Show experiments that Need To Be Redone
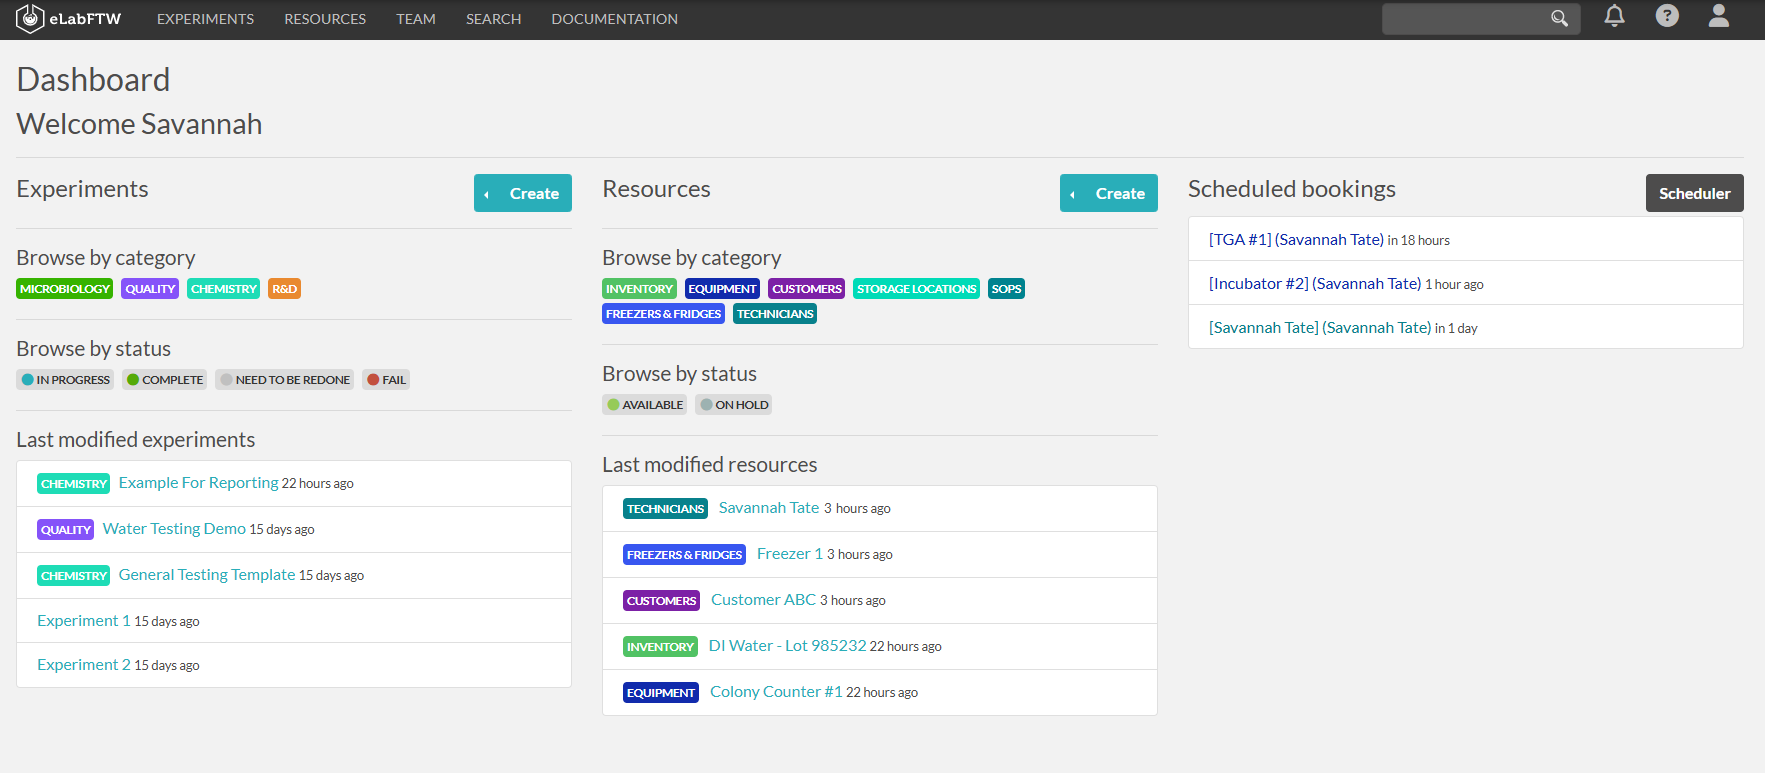1765x773 pixels. (285, 380)
